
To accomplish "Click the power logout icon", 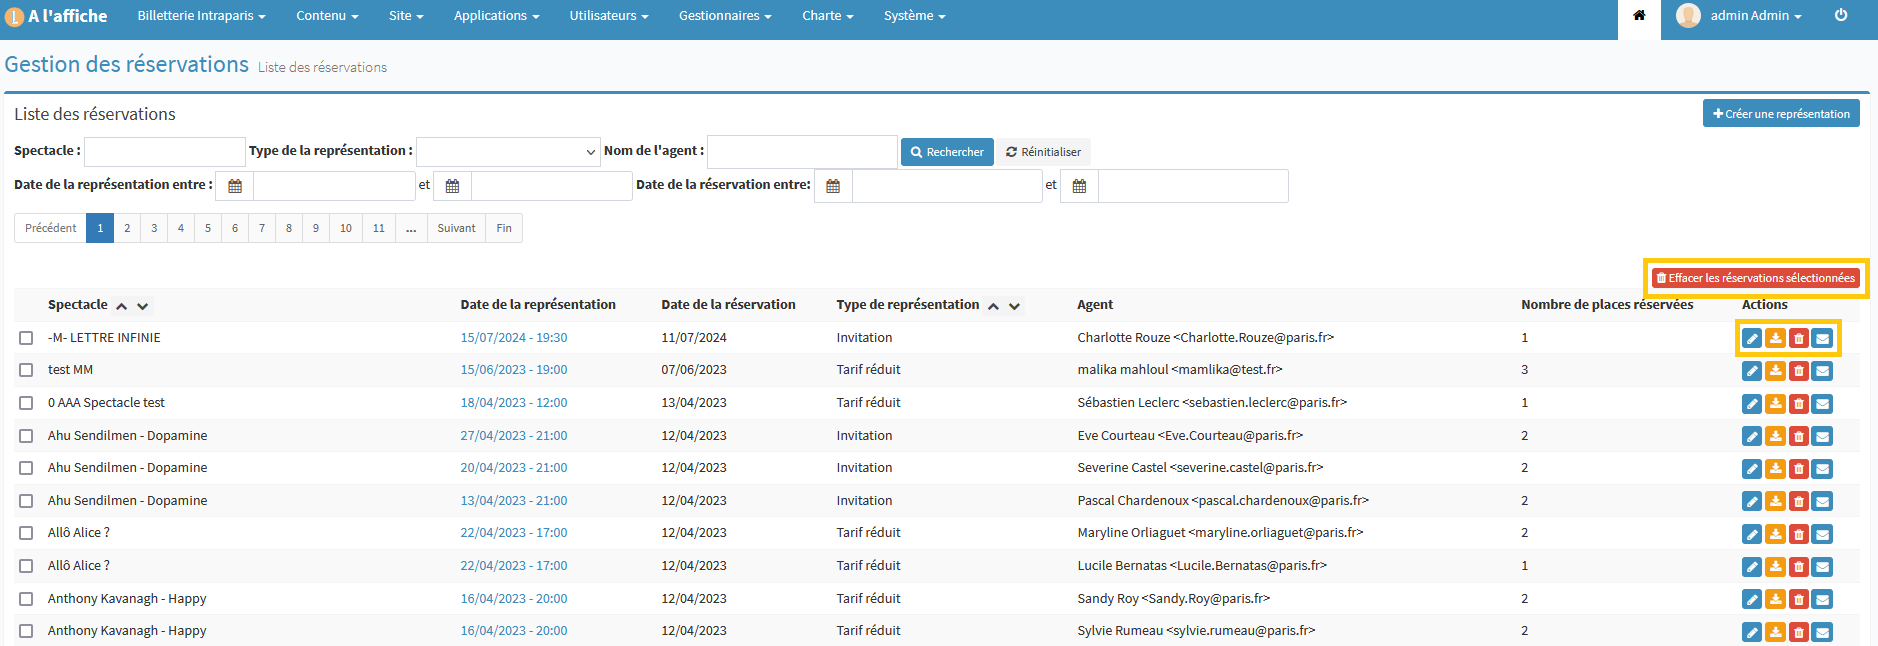I will (1841, 16).
